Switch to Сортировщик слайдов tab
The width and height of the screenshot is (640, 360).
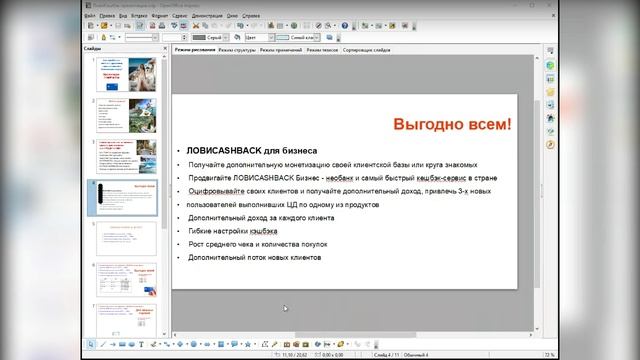[367, 50]
